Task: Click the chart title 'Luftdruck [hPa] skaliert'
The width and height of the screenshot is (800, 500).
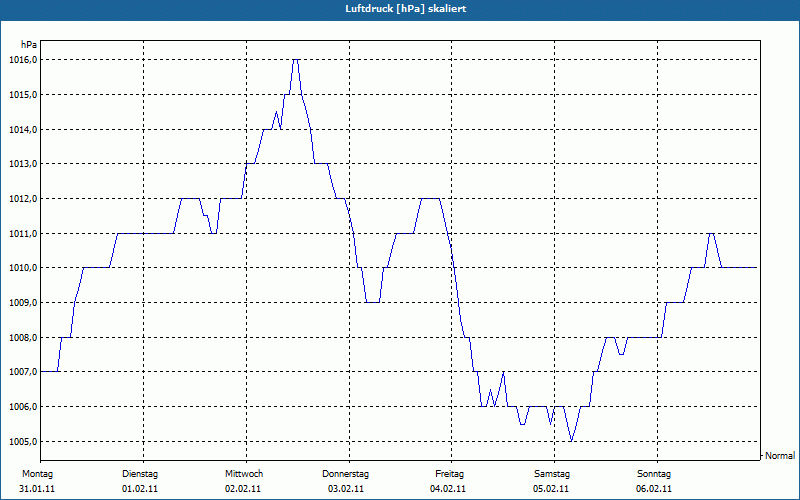Action: click(406, 9)
